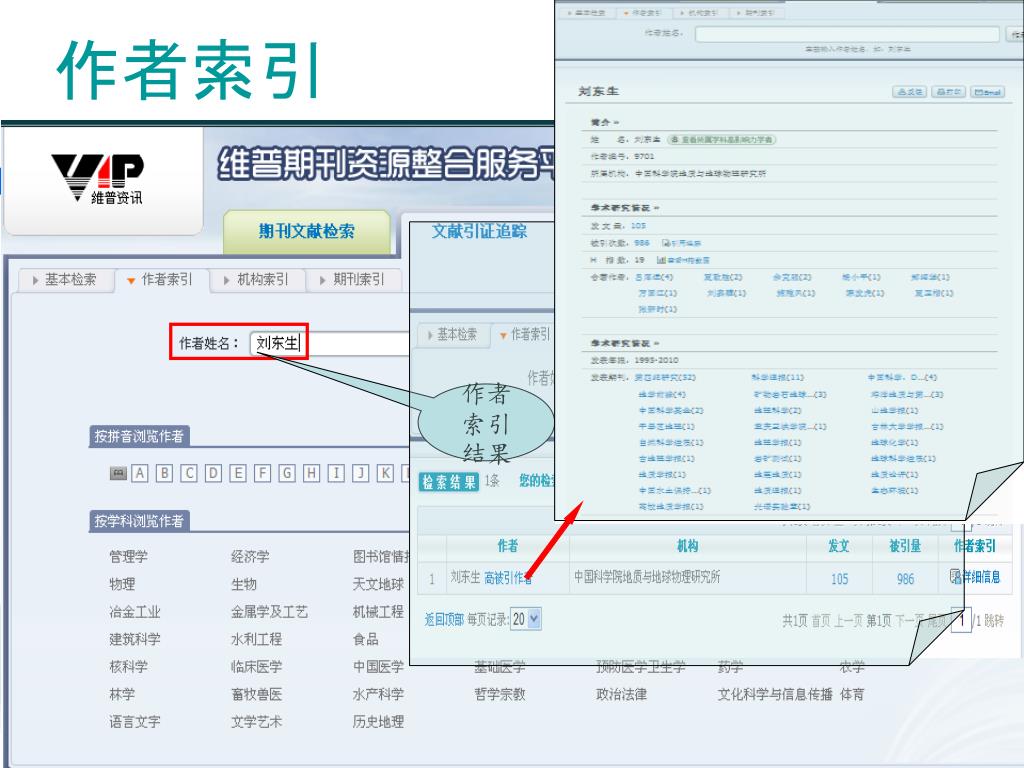
Task: Browse authors in 林学 subject
Action: tap(122, 694)
